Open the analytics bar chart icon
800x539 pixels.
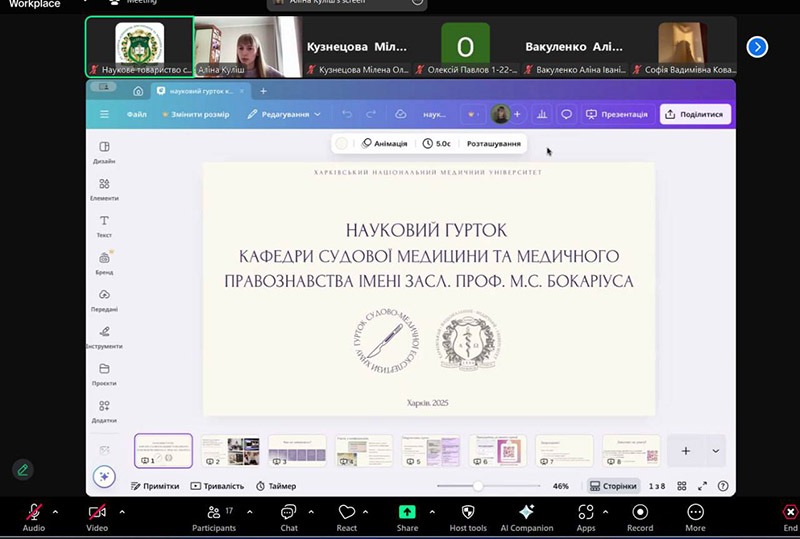point(542,114)
